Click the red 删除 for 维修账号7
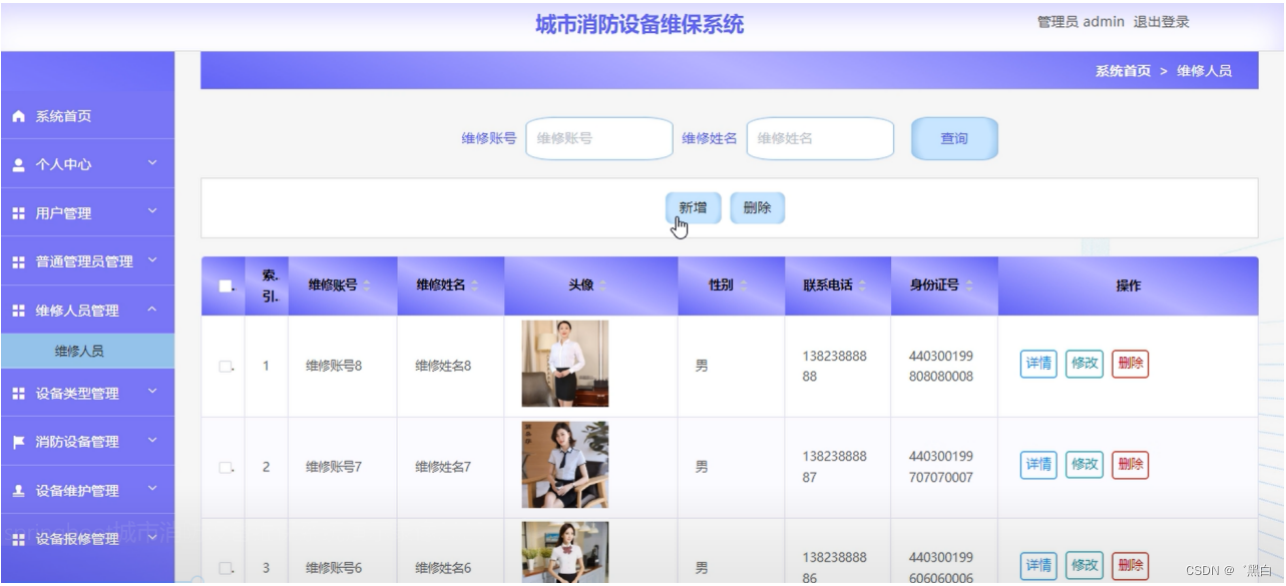This screenshot has width=1286, height=586. [1130, 465]
